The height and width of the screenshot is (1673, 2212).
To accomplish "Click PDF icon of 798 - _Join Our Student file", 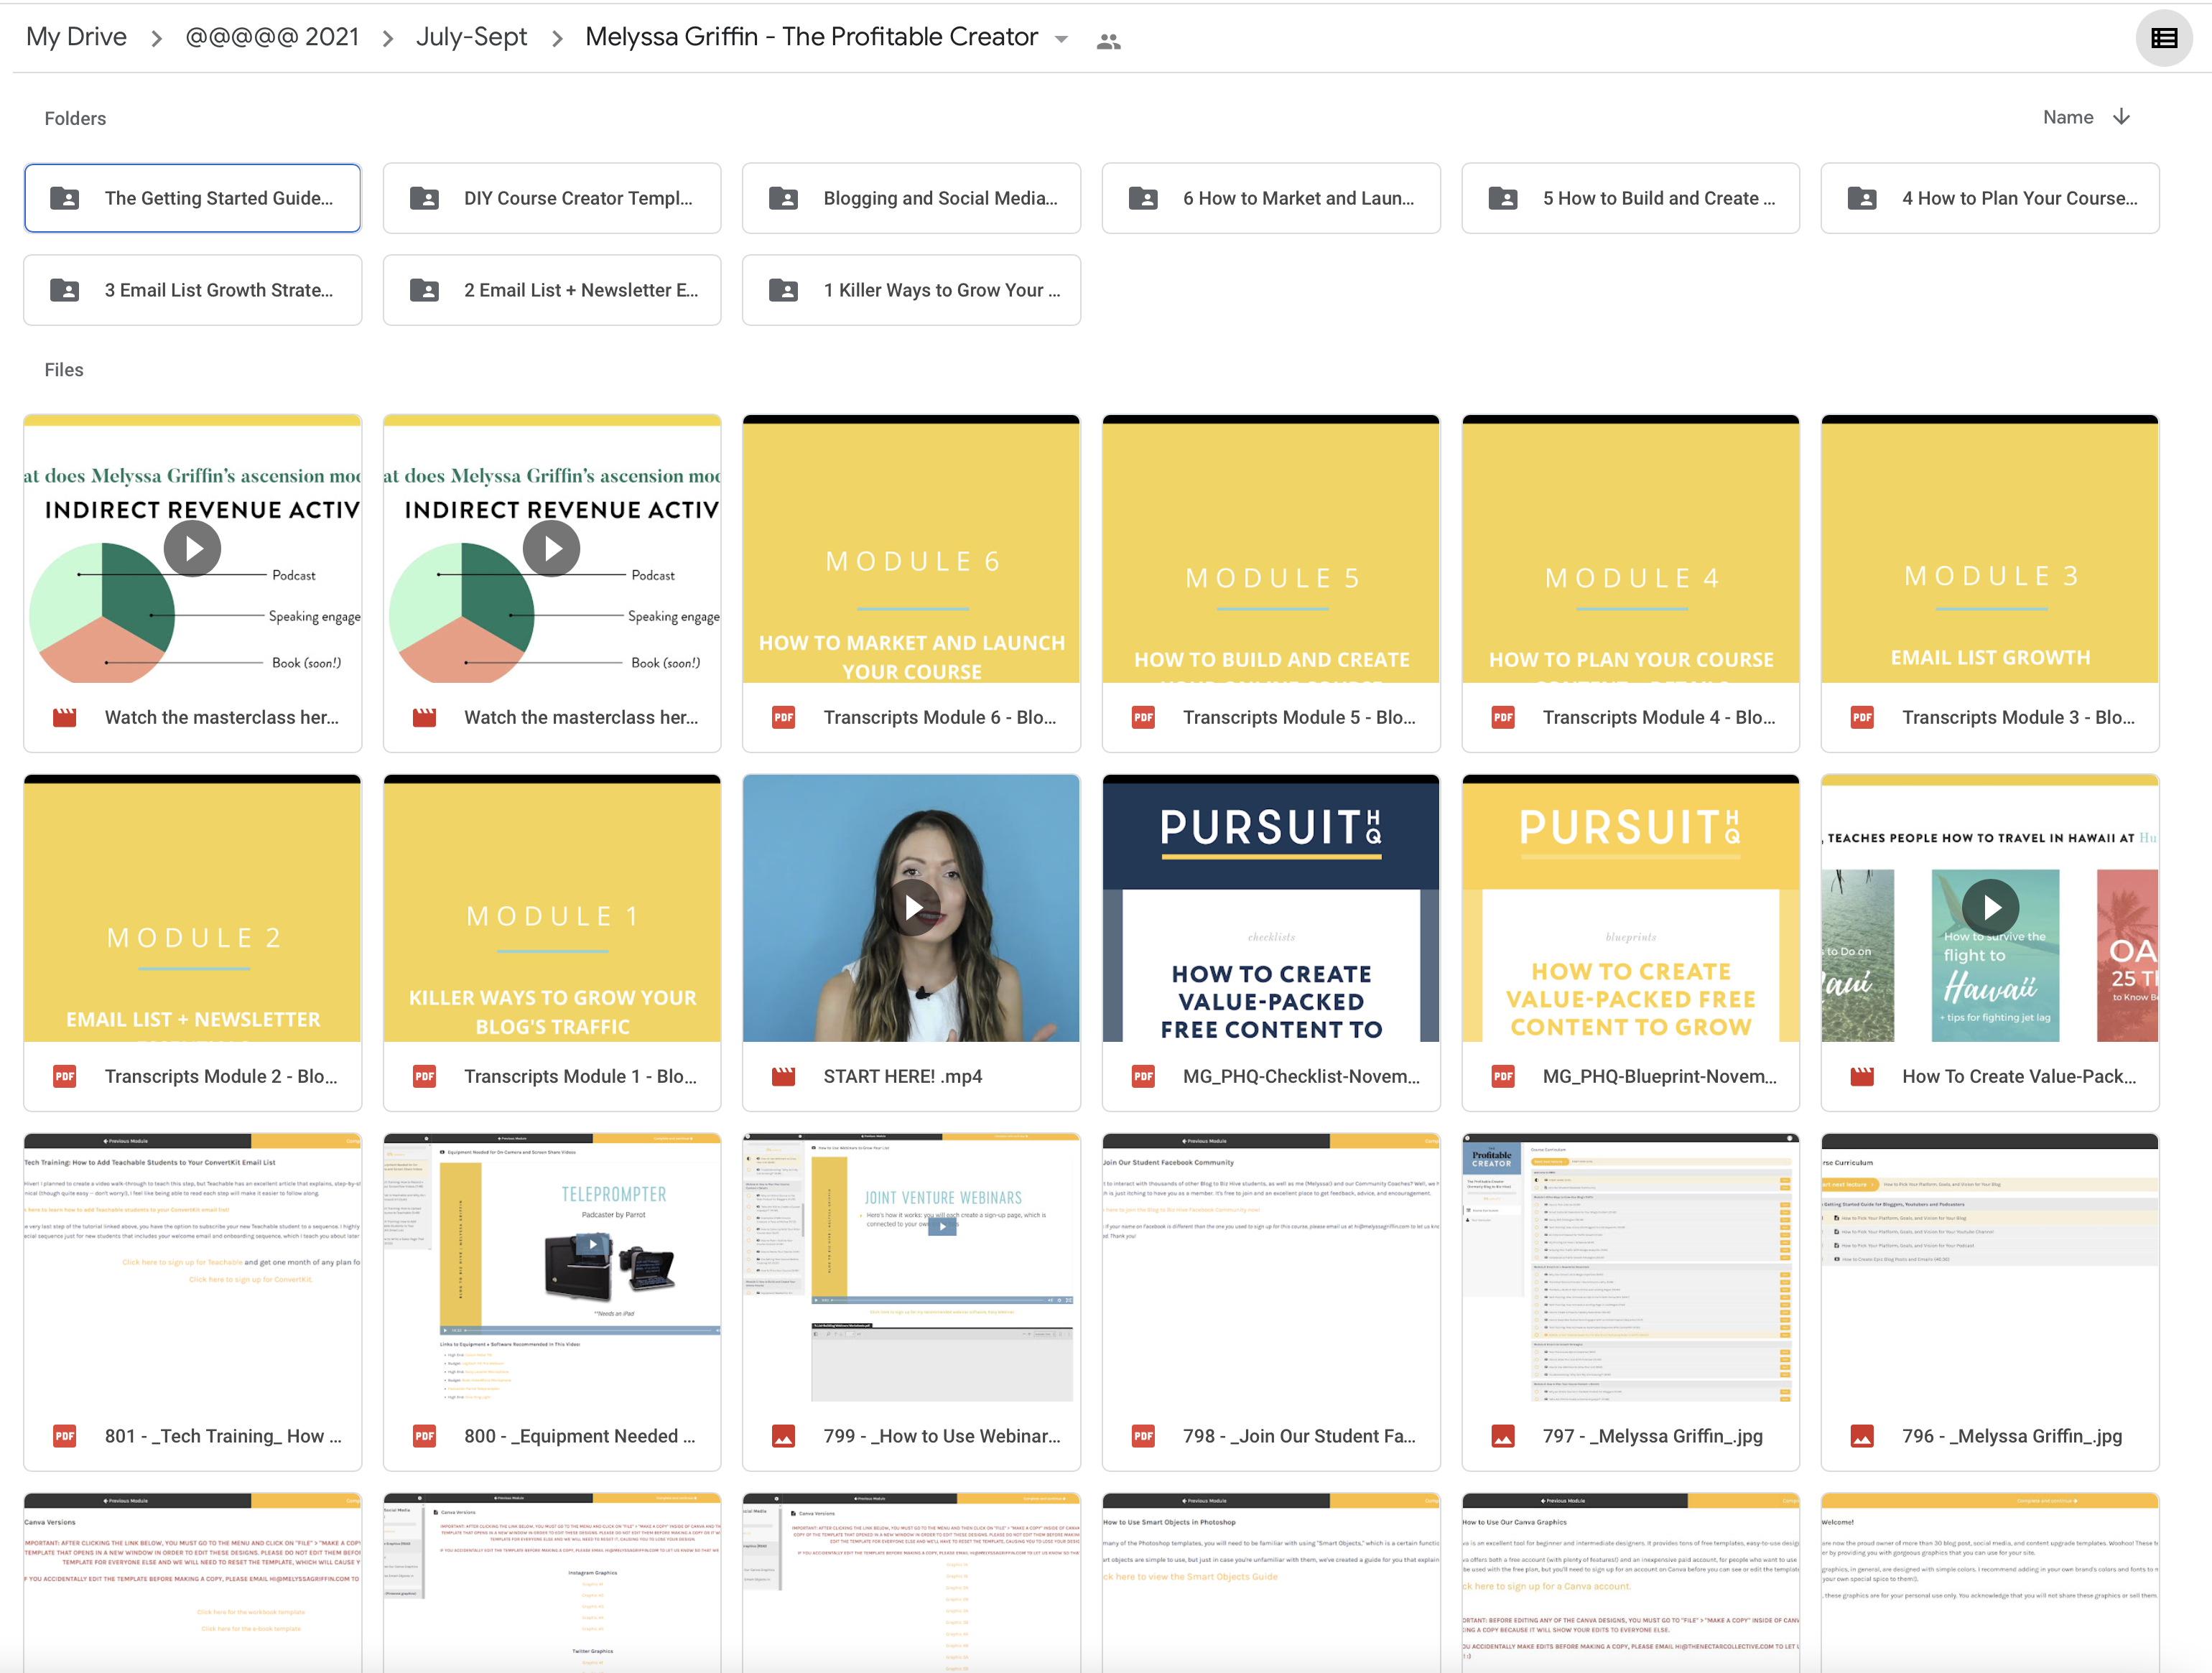I will [x=1143, y=1436].
